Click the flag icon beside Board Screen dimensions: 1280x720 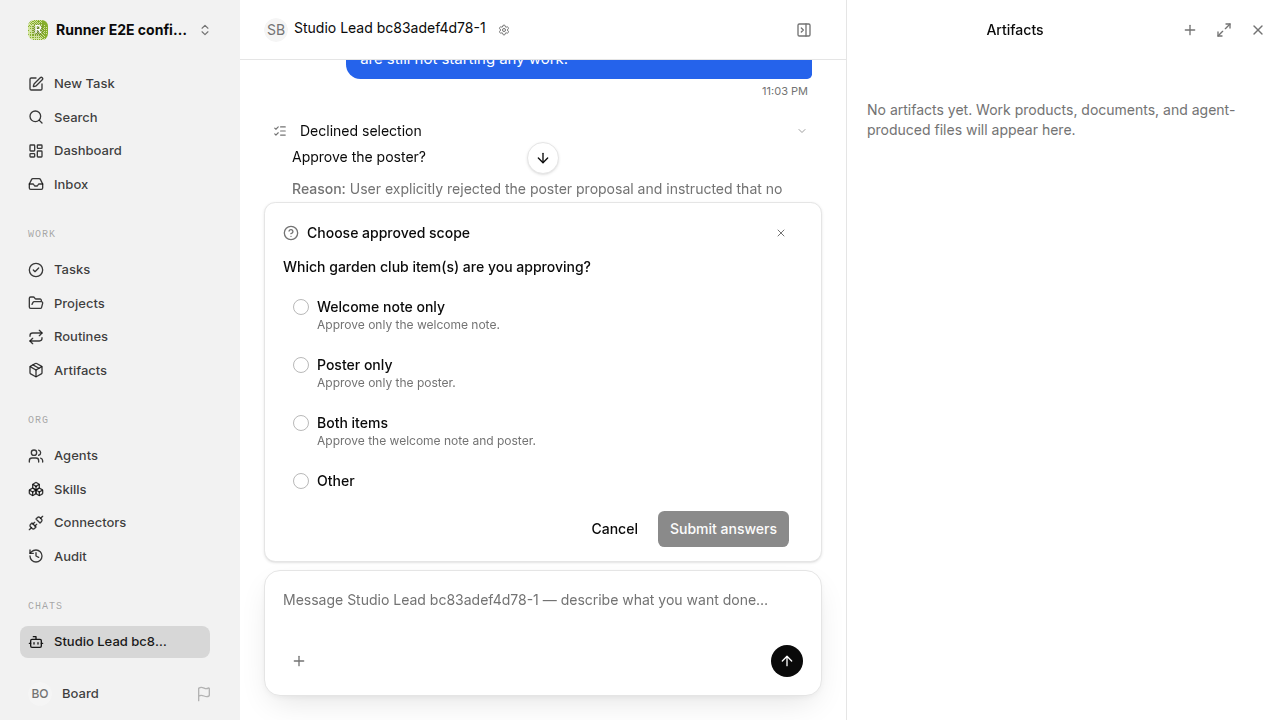(x=204, y=693)
